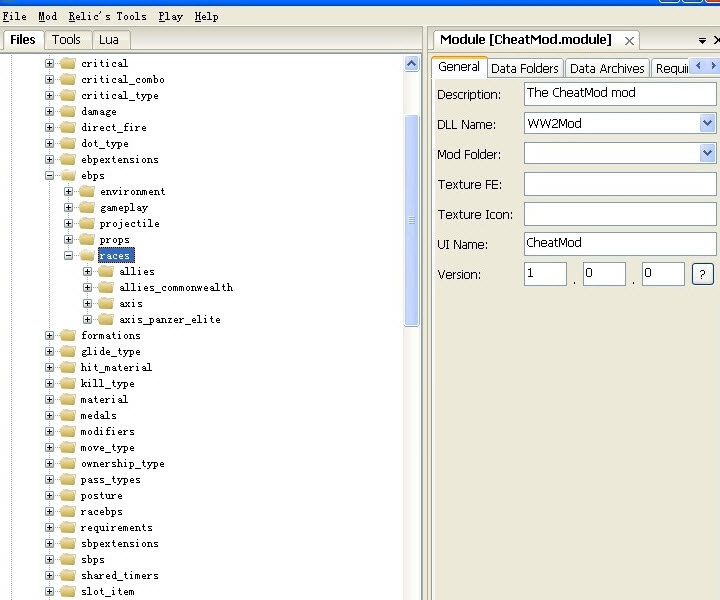Image resolution: width=720 pixels, height=600 pixels.
Task: Click the posture folder icon
Action: 68,495
